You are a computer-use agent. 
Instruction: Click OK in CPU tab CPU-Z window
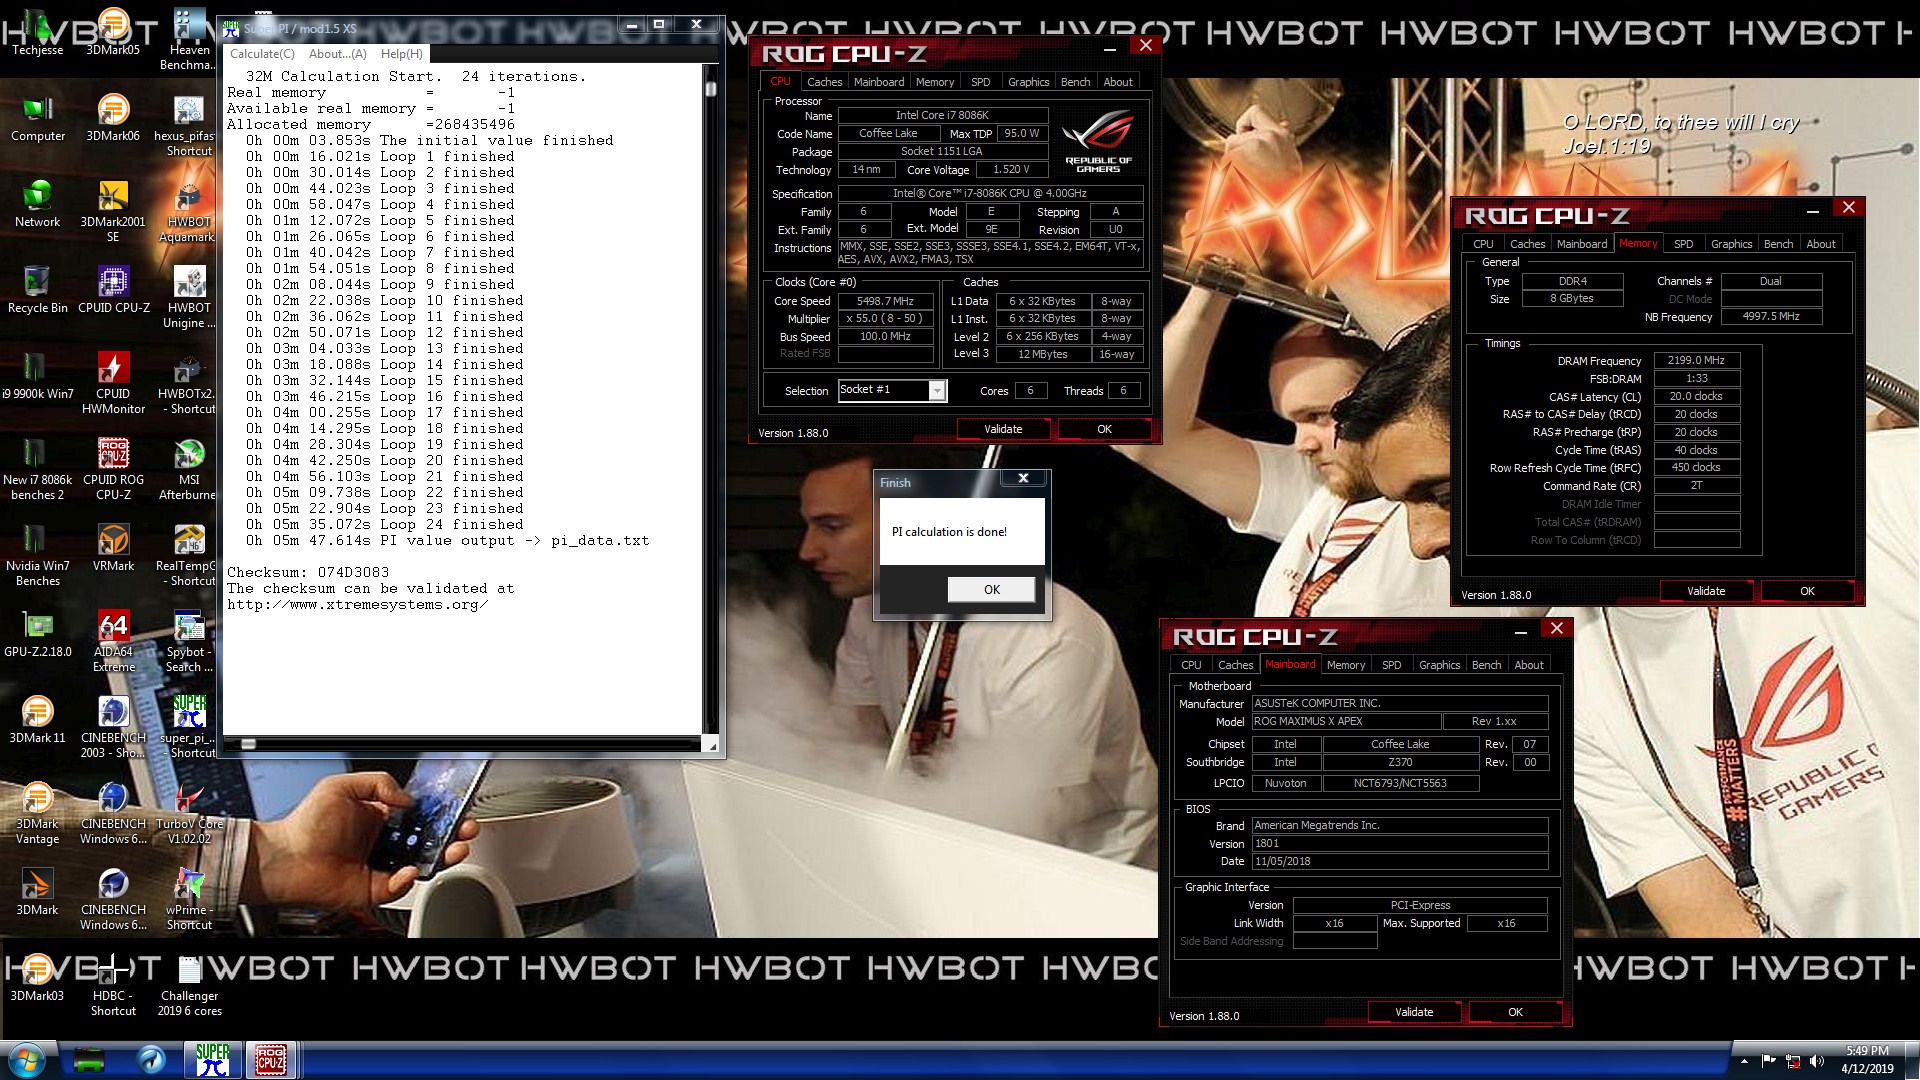click(1104, 429)
